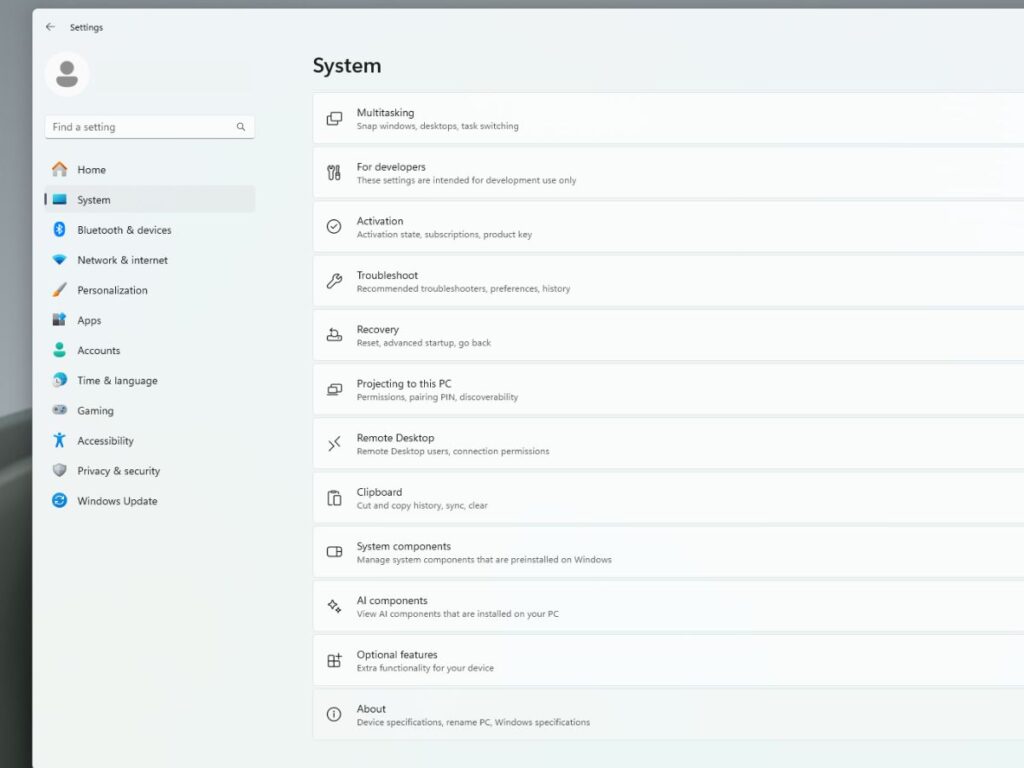
Task: Click the Activation checkmark icon
Action: point(333,227)
